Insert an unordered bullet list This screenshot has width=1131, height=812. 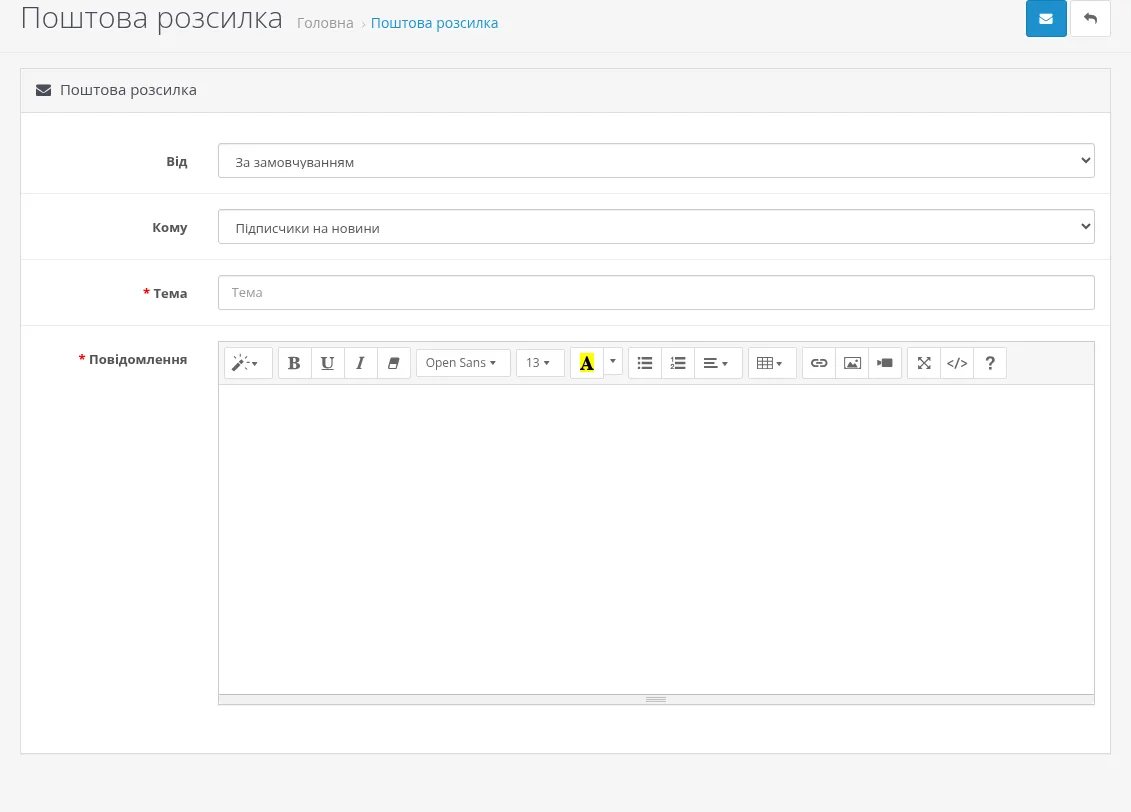pyautogui.click(x=645, y=363)
